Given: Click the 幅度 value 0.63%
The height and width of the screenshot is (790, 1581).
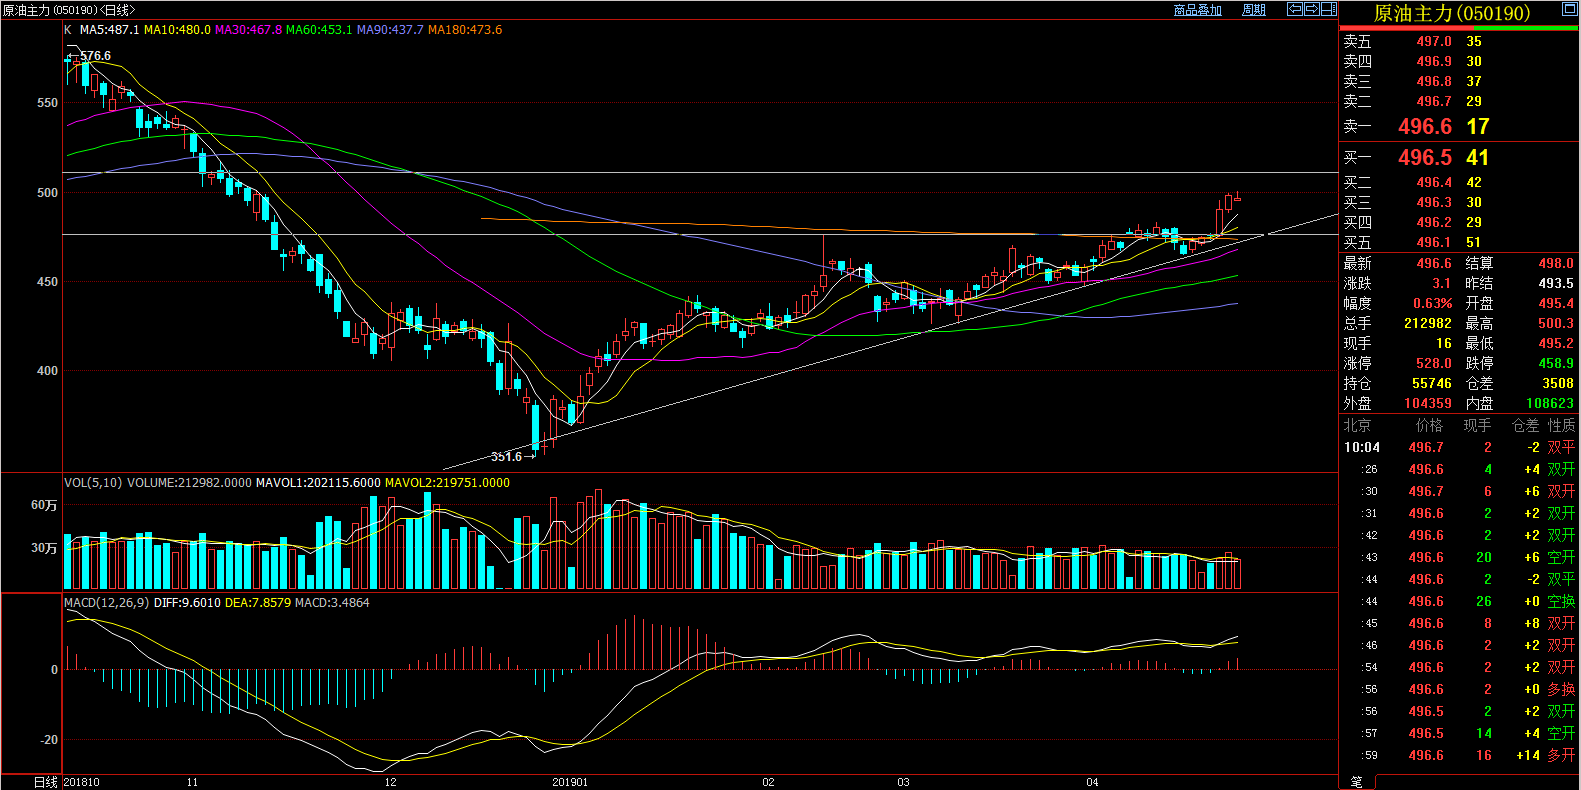Looking at the screenshot, I should (1432, 304).
